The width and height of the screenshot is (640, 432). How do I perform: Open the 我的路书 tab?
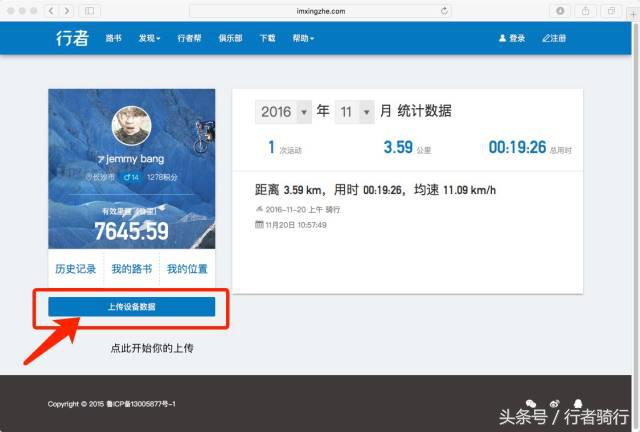tap(131, 269)
